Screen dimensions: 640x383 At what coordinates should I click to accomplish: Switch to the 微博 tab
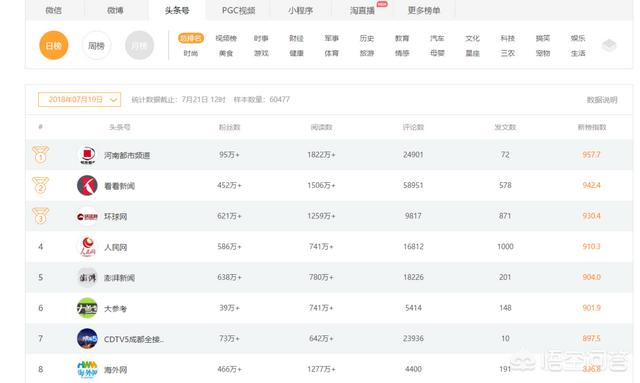click(x=115, y=10)
